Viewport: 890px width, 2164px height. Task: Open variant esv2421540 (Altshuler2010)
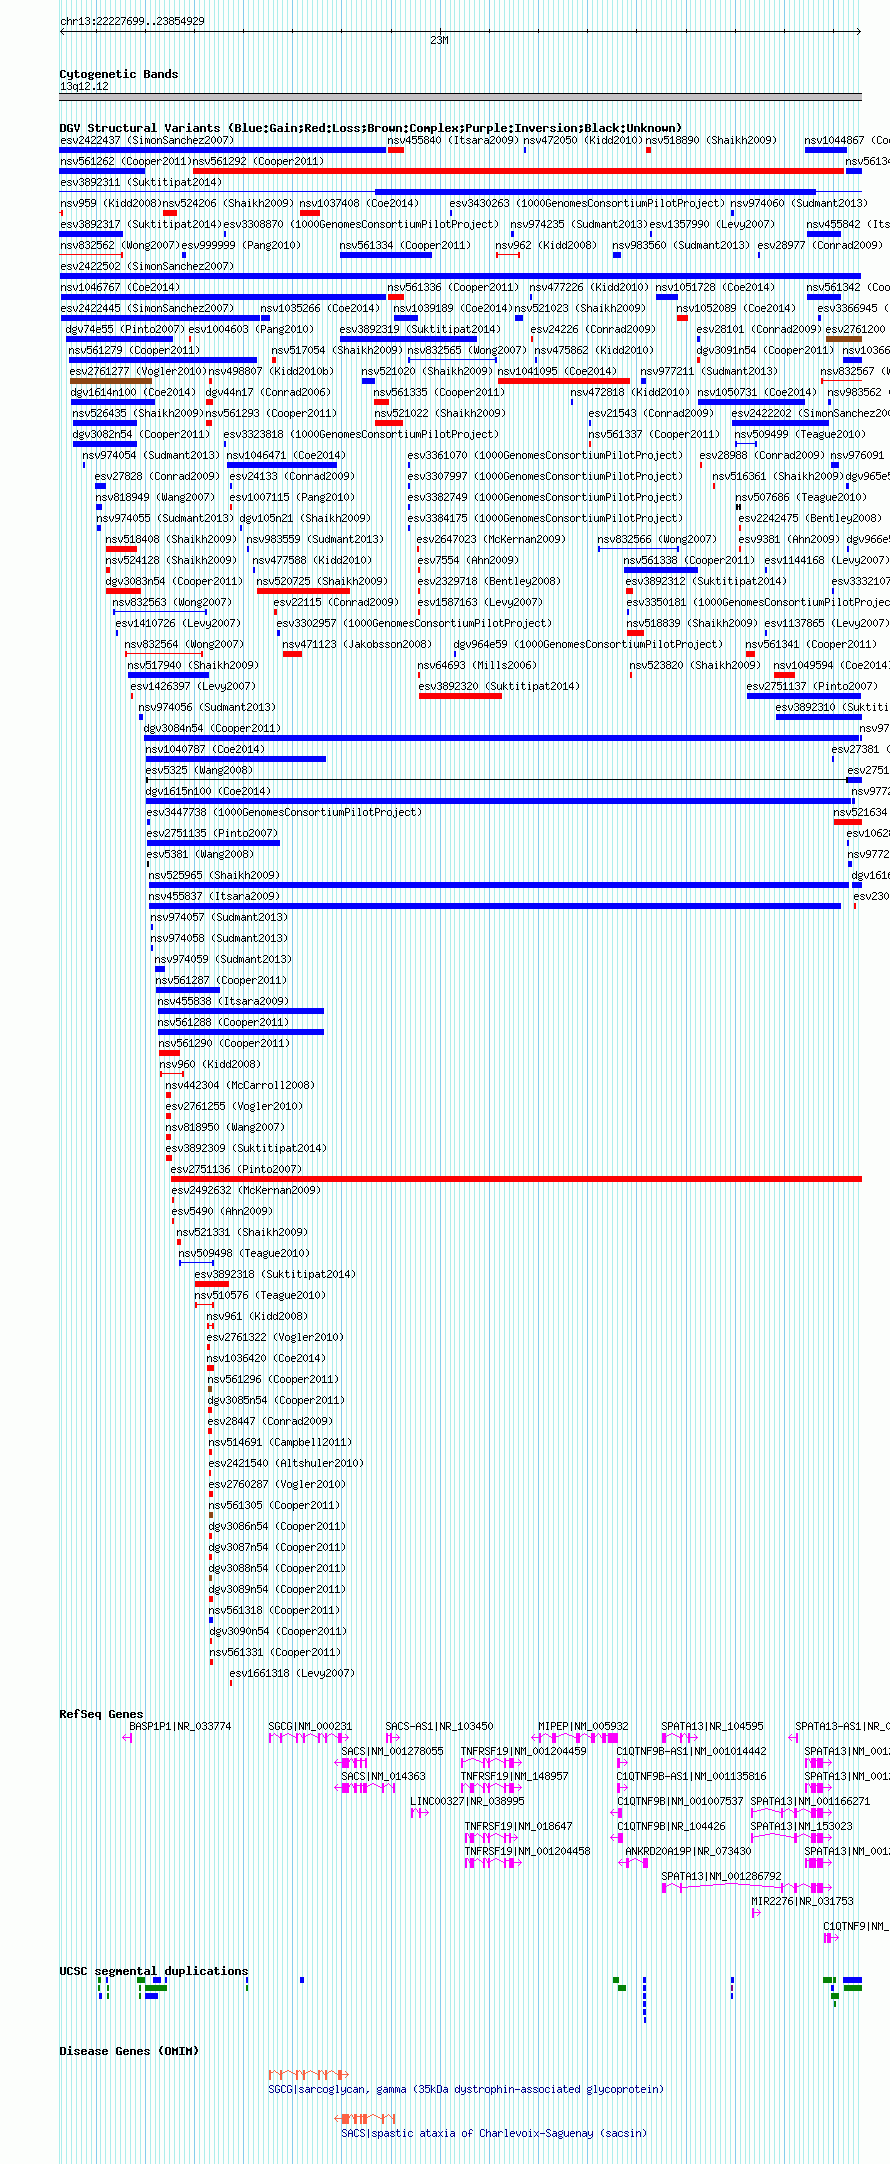click(286, 1463)
